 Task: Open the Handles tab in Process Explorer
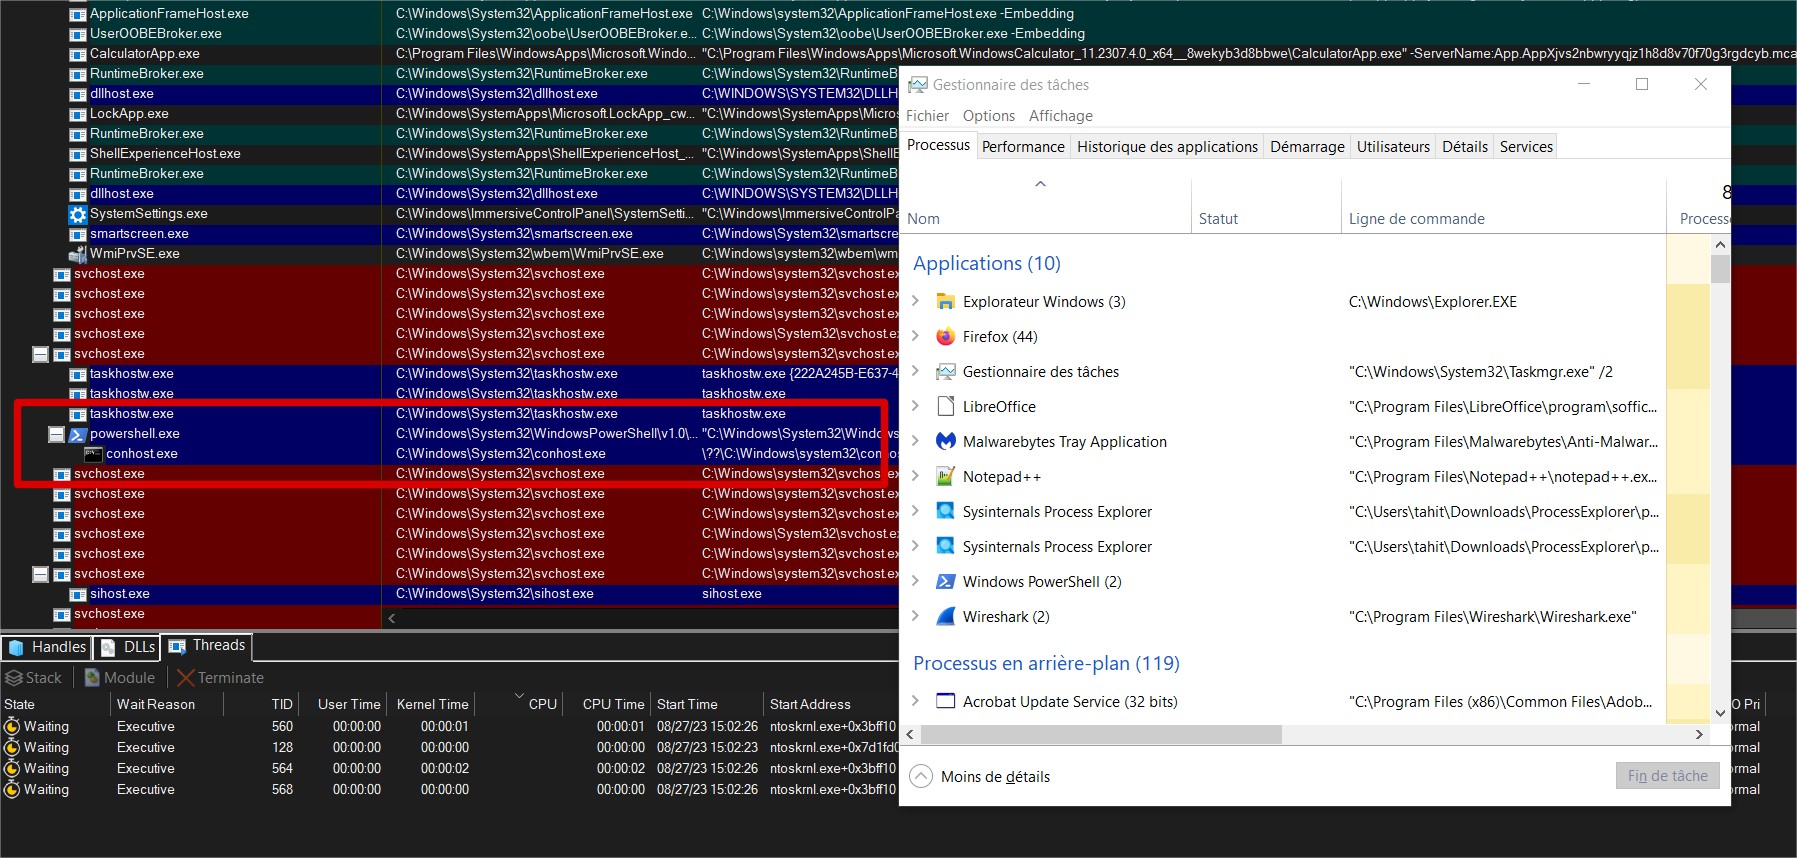click(47, 647)
